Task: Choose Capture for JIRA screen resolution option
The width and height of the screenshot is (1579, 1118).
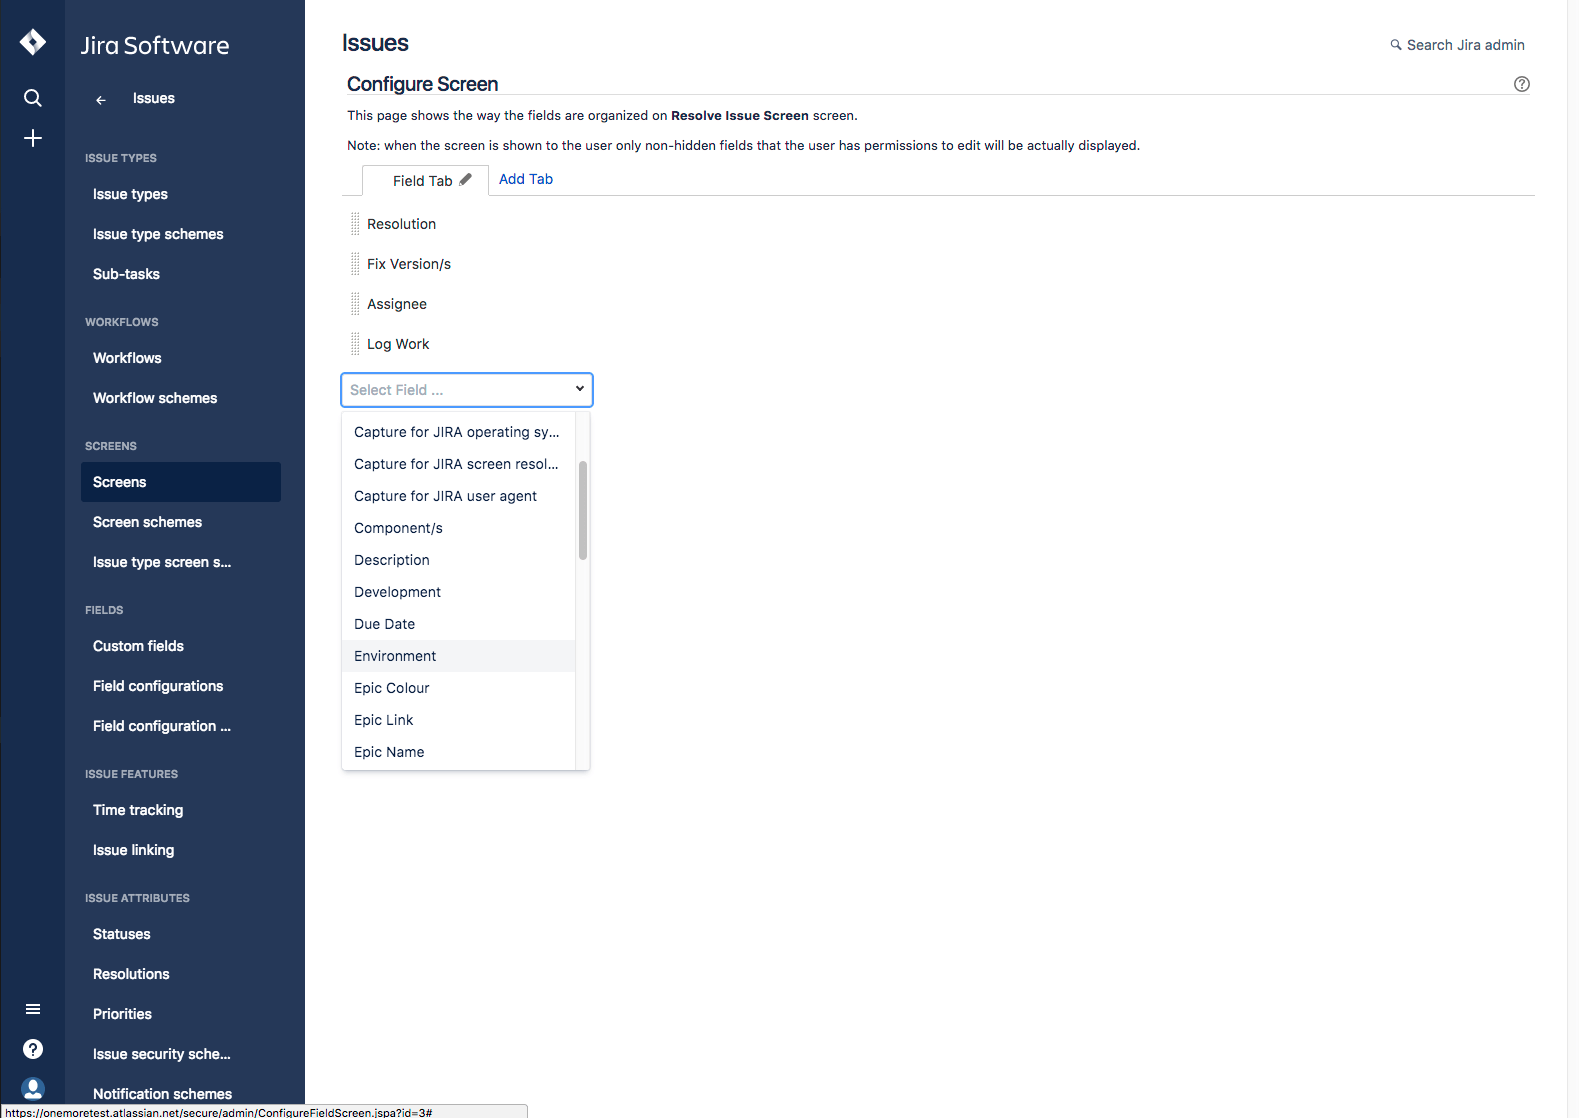Action: [x=458, y=464]
